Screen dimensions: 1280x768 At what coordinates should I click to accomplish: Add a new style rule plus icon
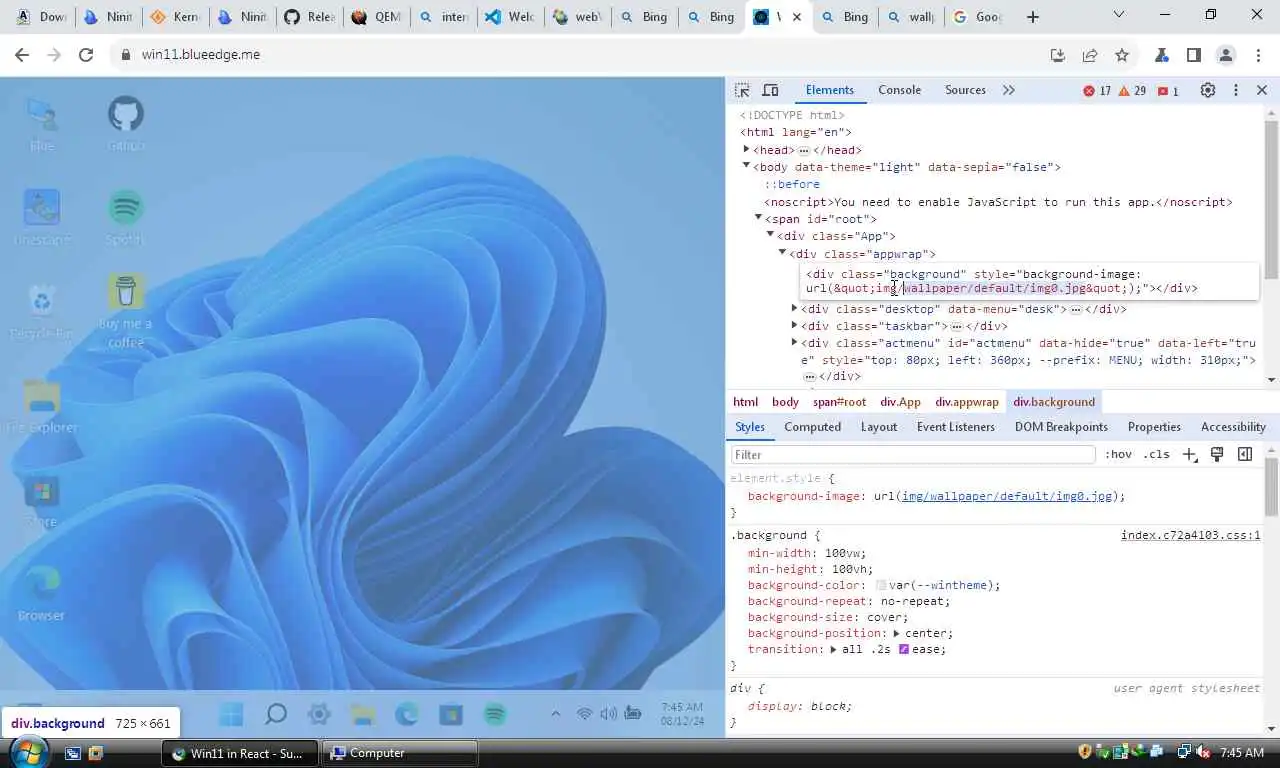tap(1189, 454)
